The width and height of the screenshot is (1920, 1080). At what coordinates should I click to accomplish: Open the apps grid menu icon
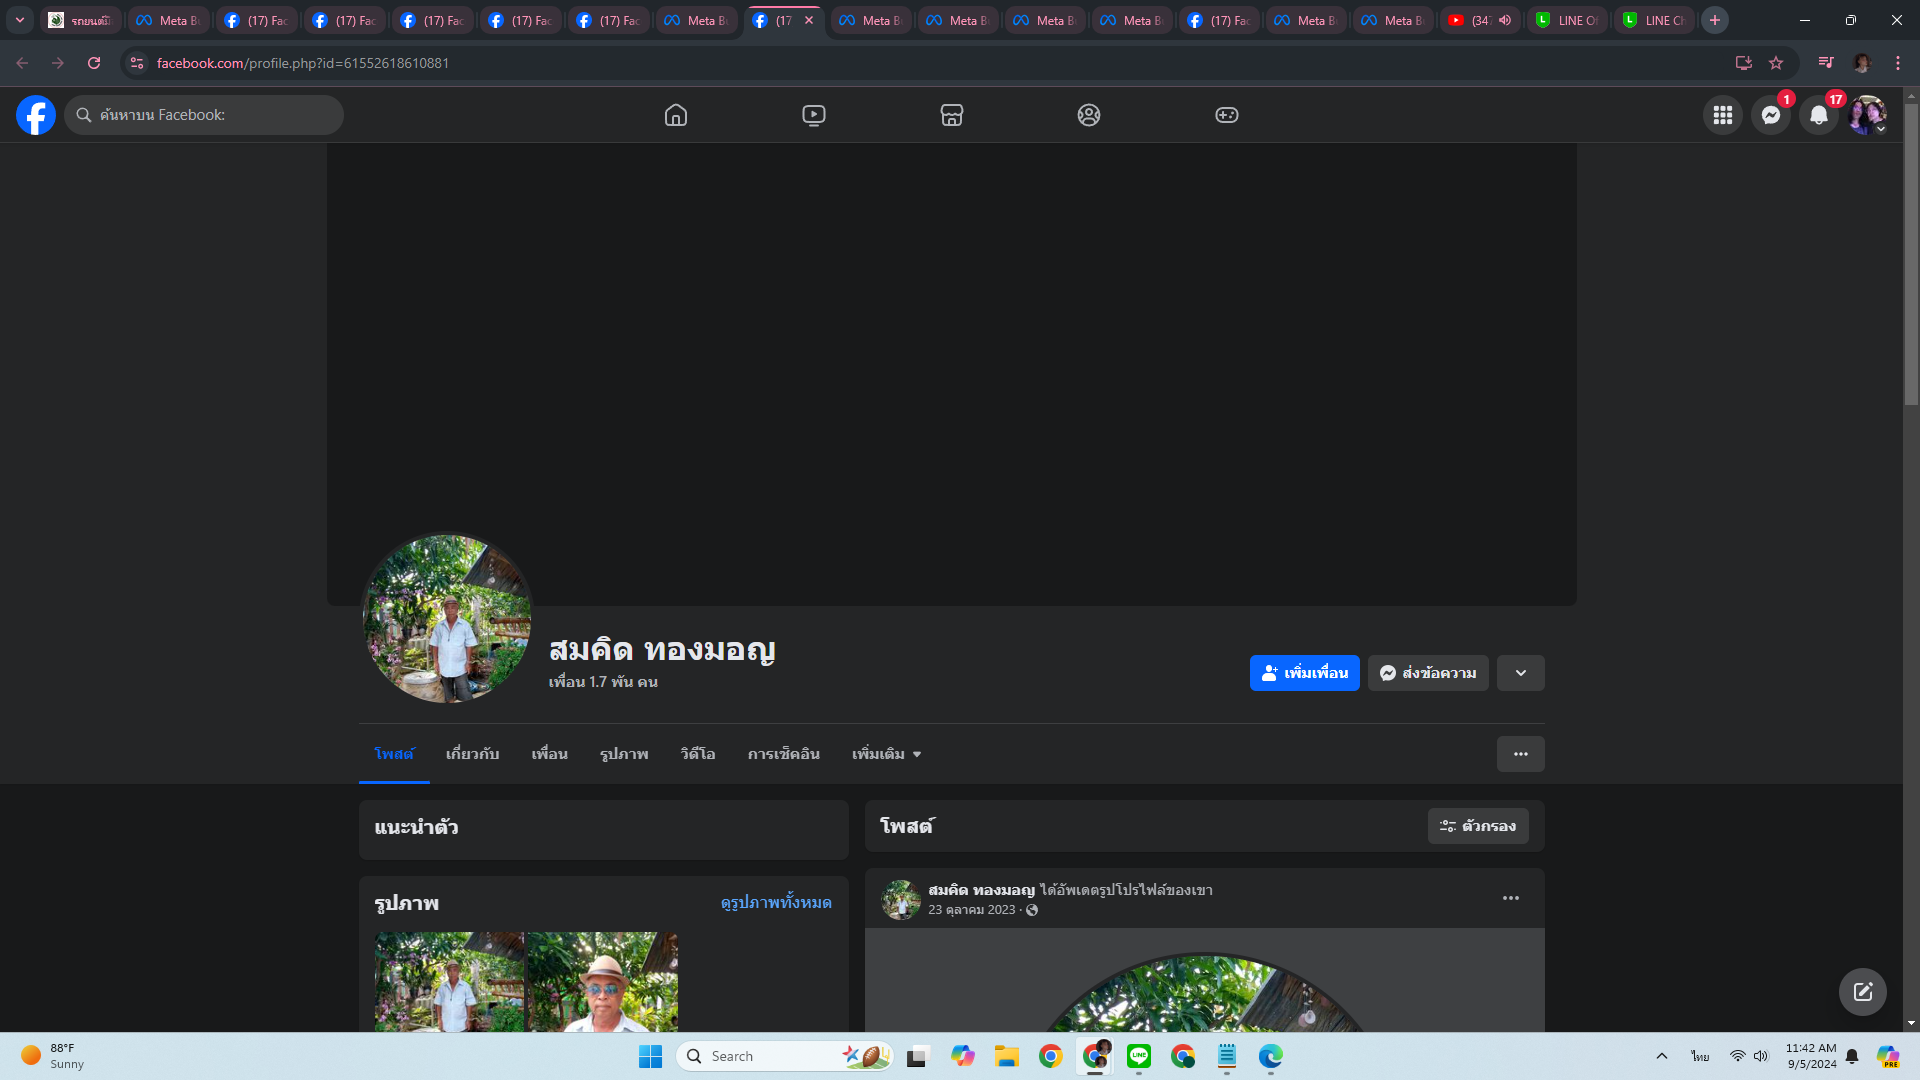tap(1722, 115)
